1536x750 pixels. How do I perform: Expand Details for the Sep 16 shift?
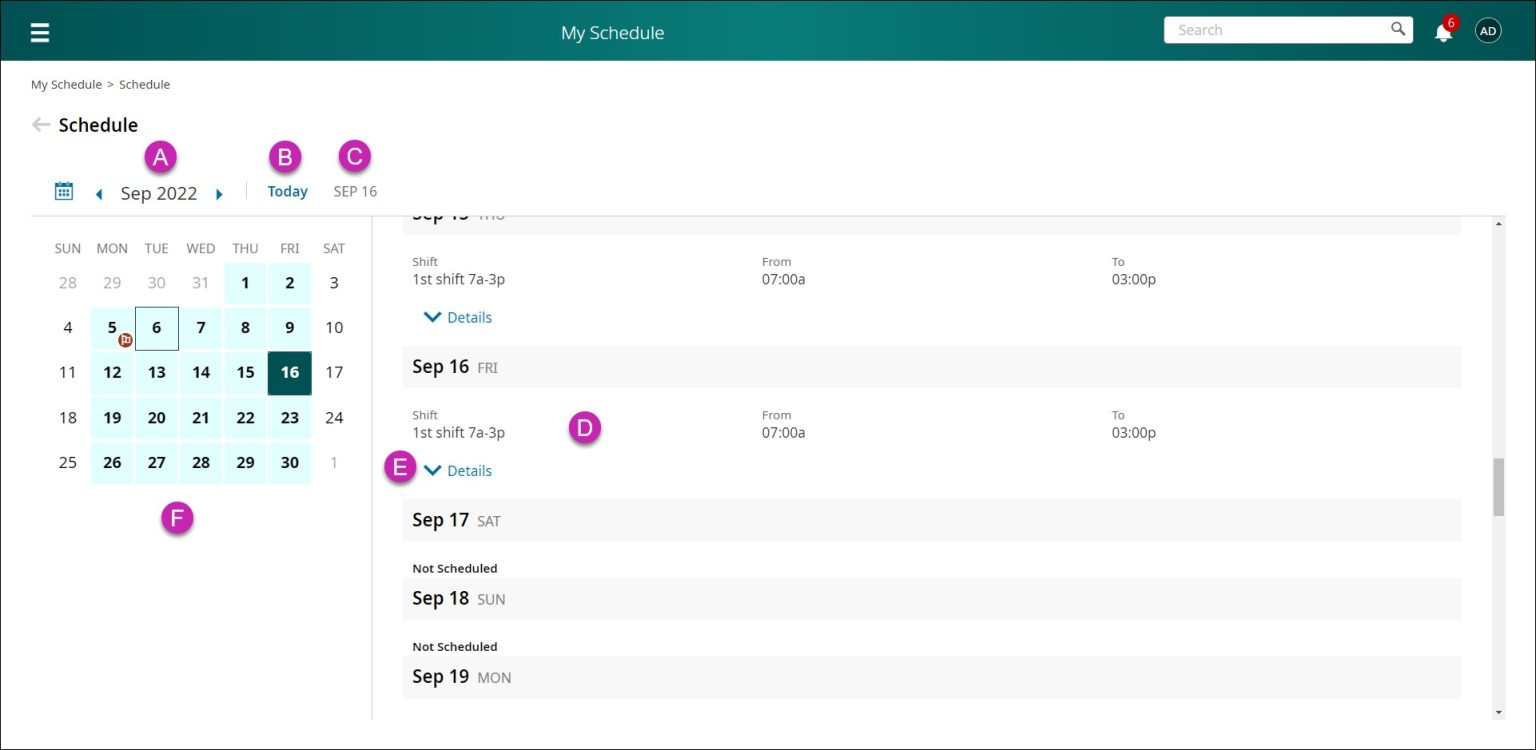[x=458, y=470]
